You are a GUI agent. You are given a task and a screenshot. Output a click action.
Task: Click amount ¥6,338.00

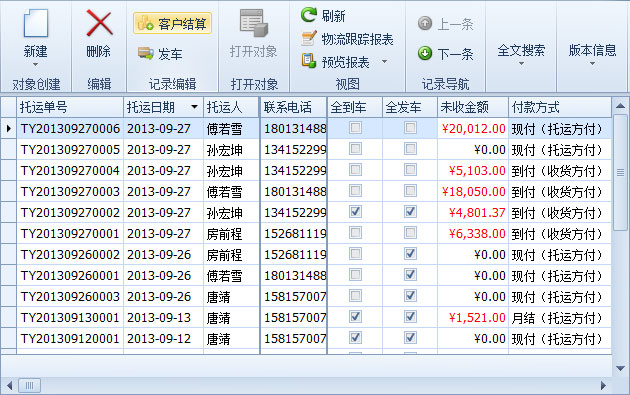click(477, 234)
